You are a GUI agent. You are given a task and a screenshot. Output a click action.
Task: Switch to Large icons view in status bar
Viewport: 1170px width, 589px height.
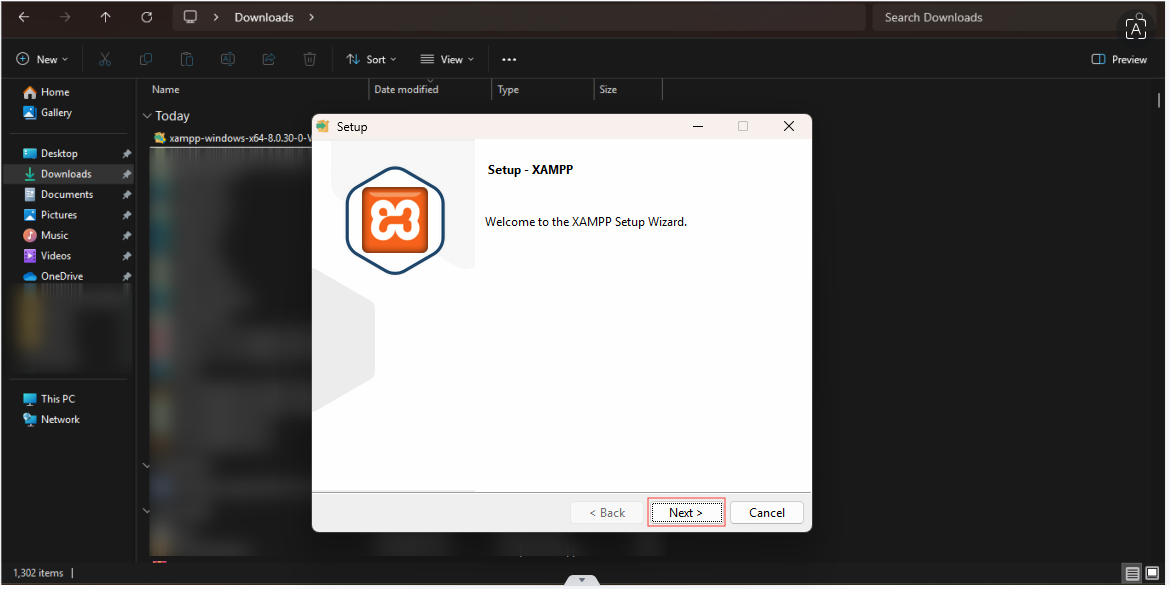(1152, 573)
